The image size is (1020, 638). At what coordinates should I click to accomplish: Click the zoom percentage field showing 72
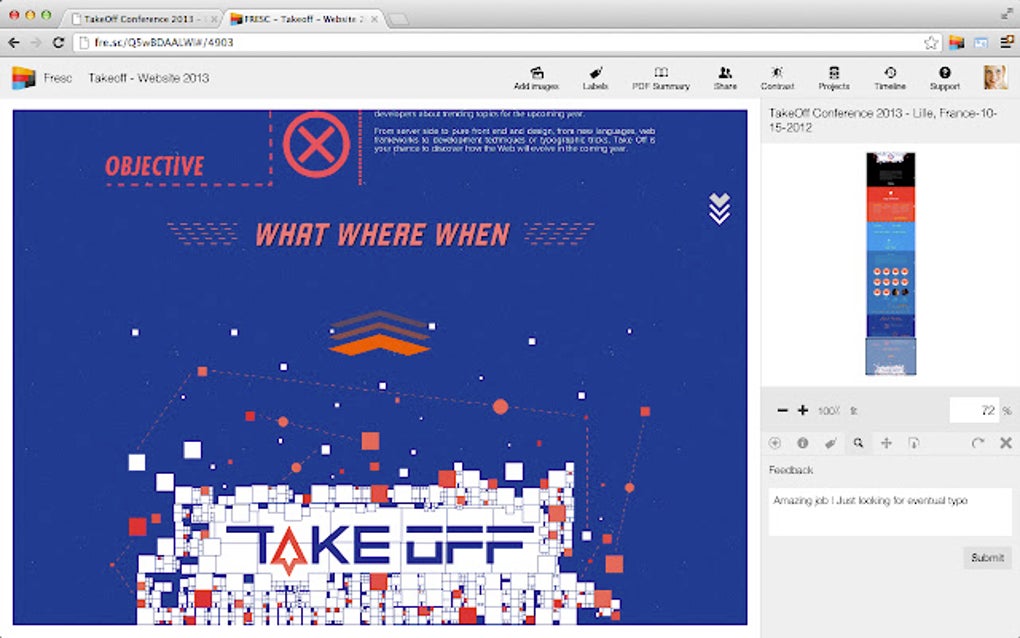[973, 410]
